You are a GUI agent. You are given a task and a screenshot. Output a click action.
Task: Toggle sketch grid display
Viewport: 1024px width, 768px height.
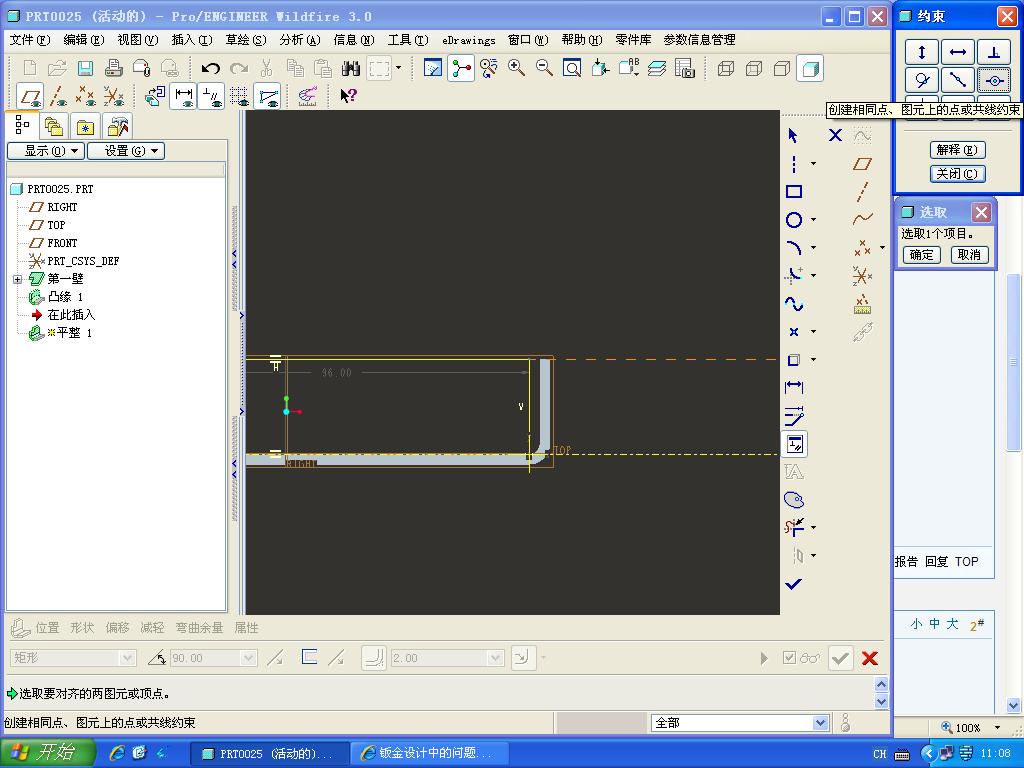click(239, 96)
